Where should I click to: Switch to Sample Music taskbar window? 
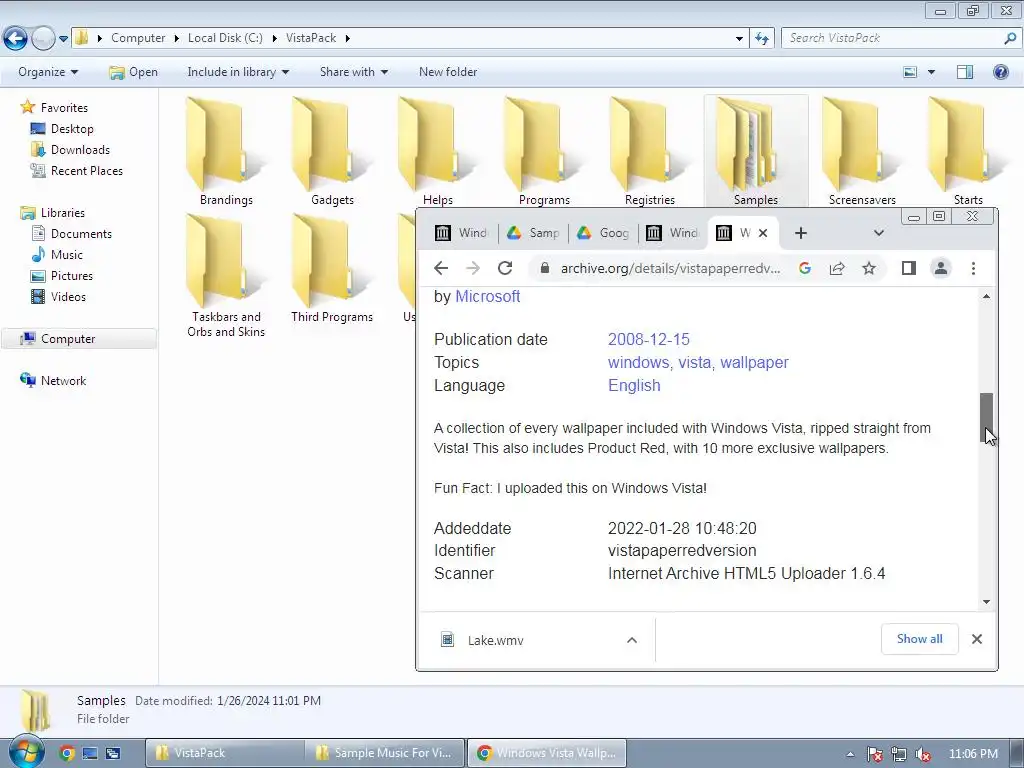coord(385,753)
